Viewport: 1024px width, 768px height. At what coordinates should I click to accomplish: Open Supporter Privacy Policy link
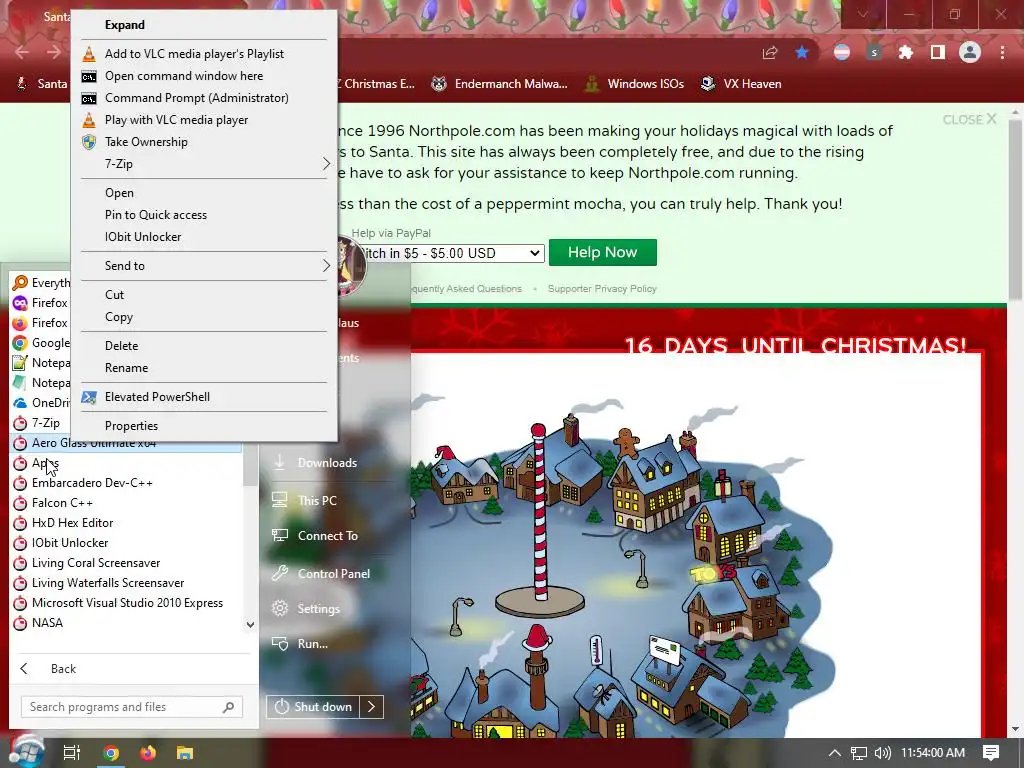click(x=601, y=289)
